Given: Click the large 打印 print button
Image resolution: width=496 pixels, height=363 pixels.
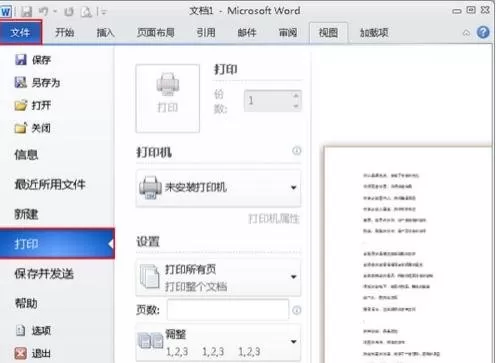Looking at the screenshot, I should tap(168, 98).
